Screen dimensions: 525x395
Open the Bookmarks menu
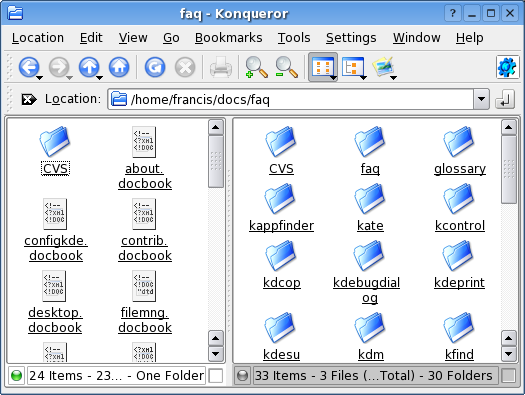(229, 38)
